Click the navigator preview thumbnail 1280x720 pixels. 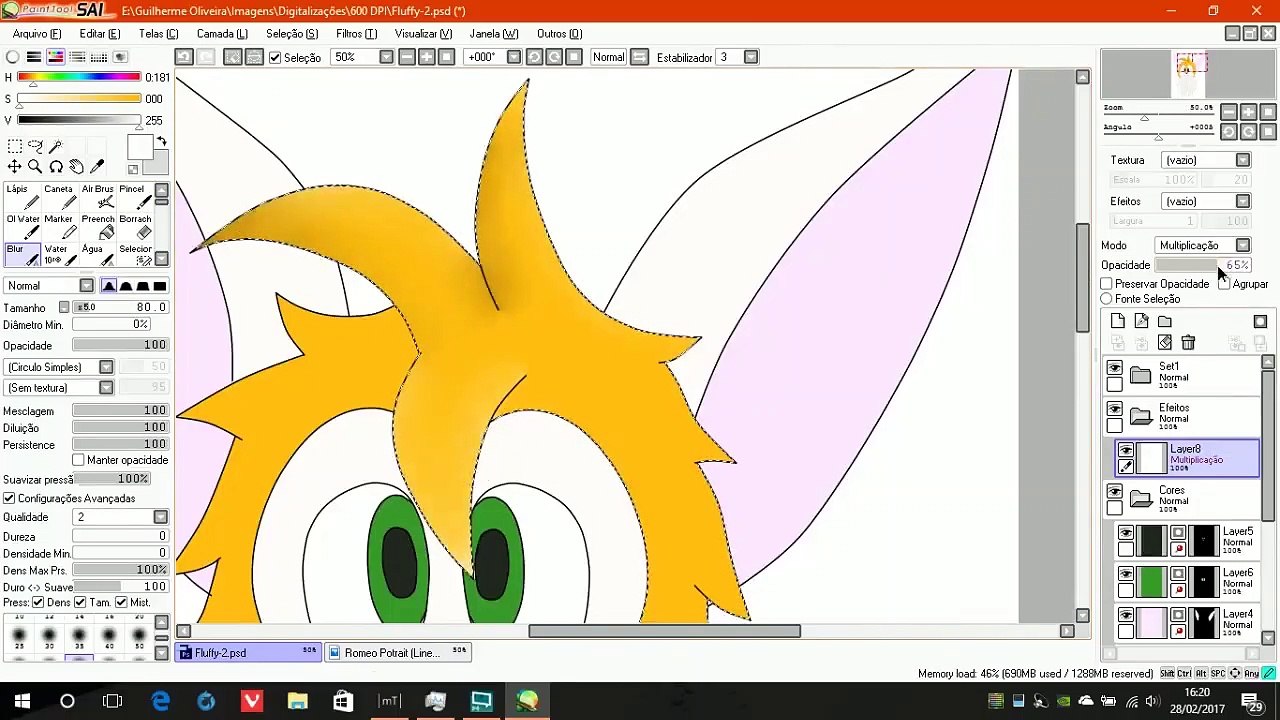(1189, 72)
